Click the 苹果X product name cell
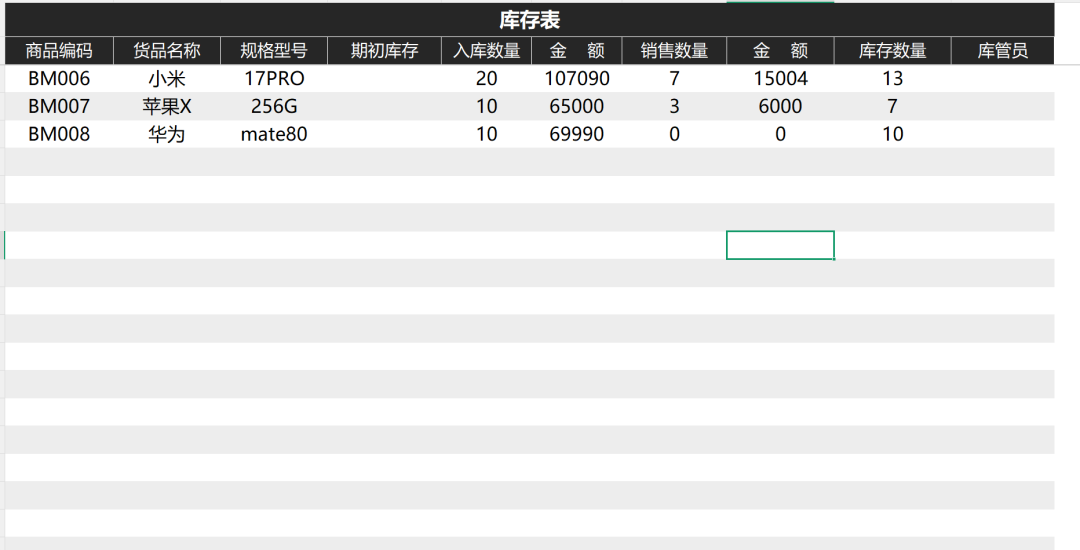 pos(167,107)
